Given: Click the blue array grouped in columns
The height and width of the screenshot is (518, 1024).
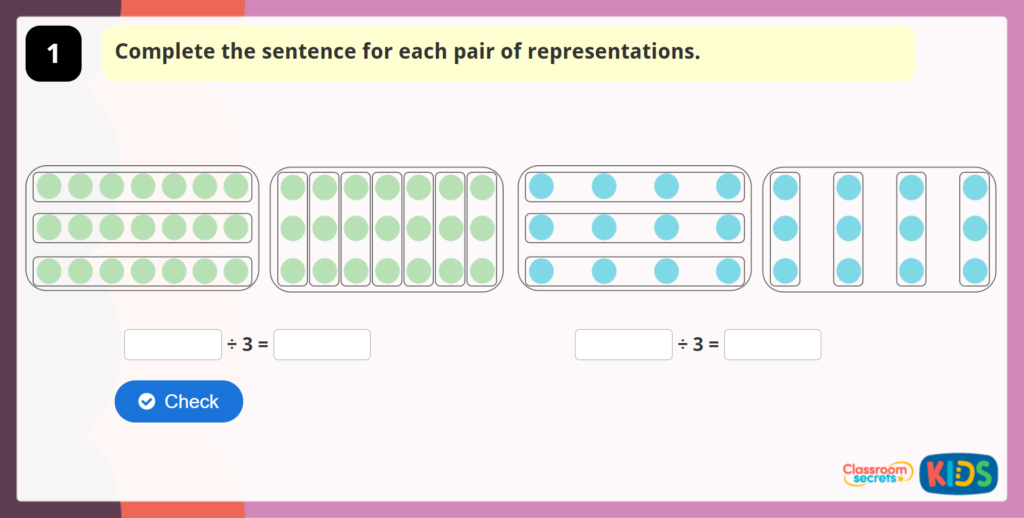Looking at the screenshot, I should click(x=879, y=229).
